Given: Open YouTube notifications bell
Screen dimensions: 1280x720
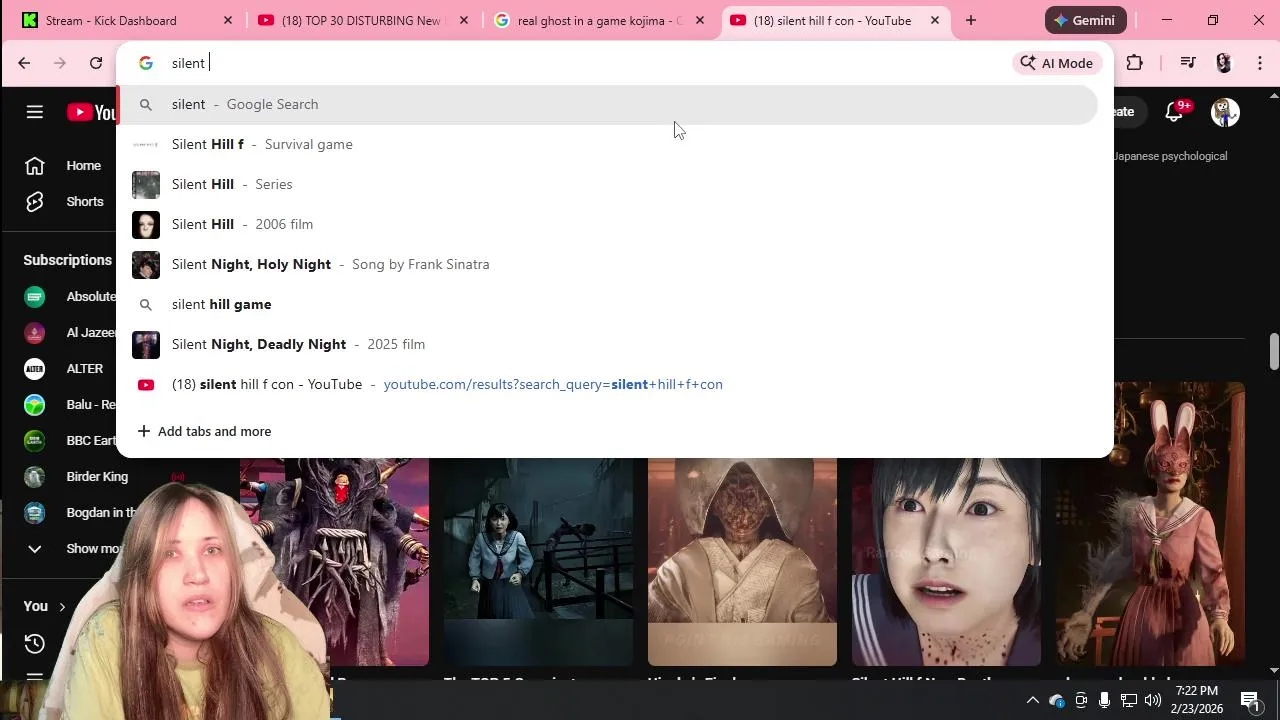Looking at the screenshot, I should coord(1174,112).
